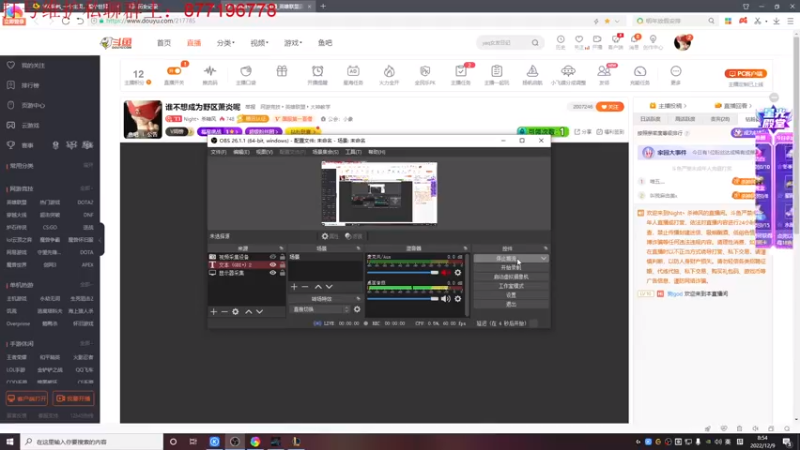The height and width of the screenshot is (450, 800).
Task: Add a new source in OBS Sources panel
Action: pos(214,311)
